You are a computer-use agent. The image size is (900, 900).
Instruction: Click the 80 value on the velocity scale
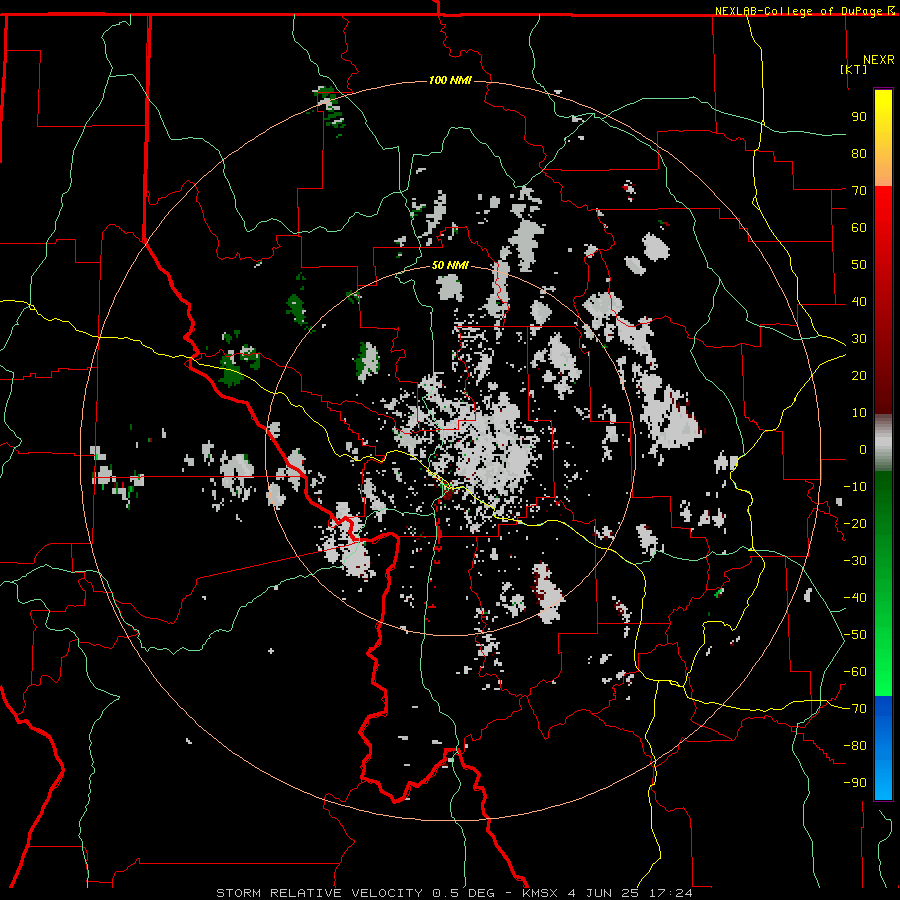point(859,153)
